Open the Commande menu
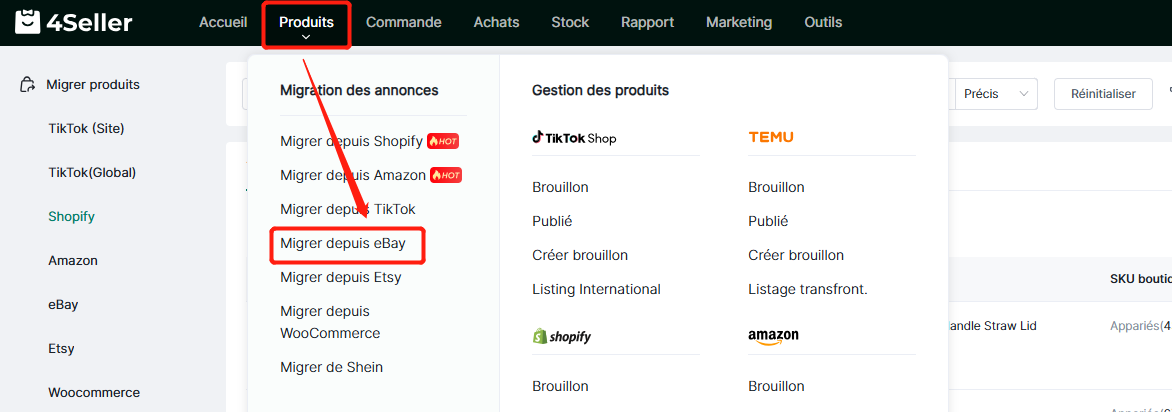 (x=404, y=22)
